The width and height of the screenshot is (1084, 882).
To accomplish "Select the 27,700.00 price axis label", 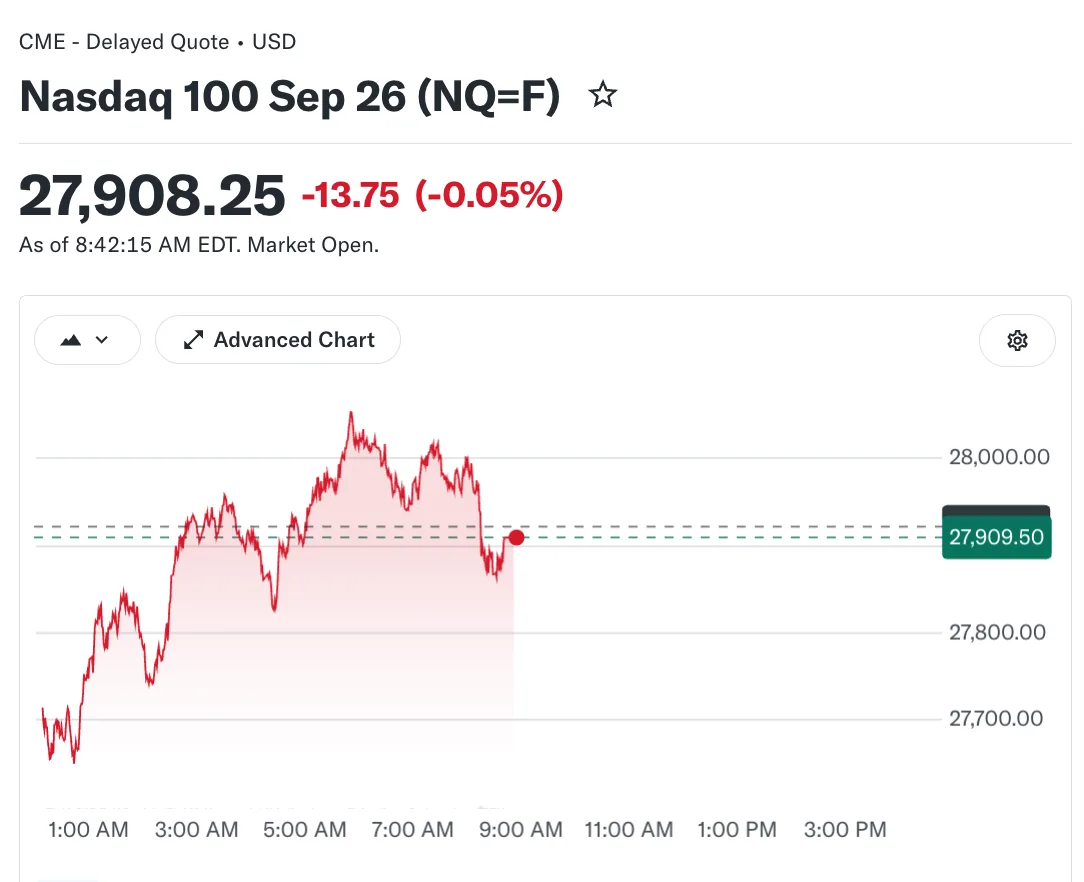I will click(996, 718).
